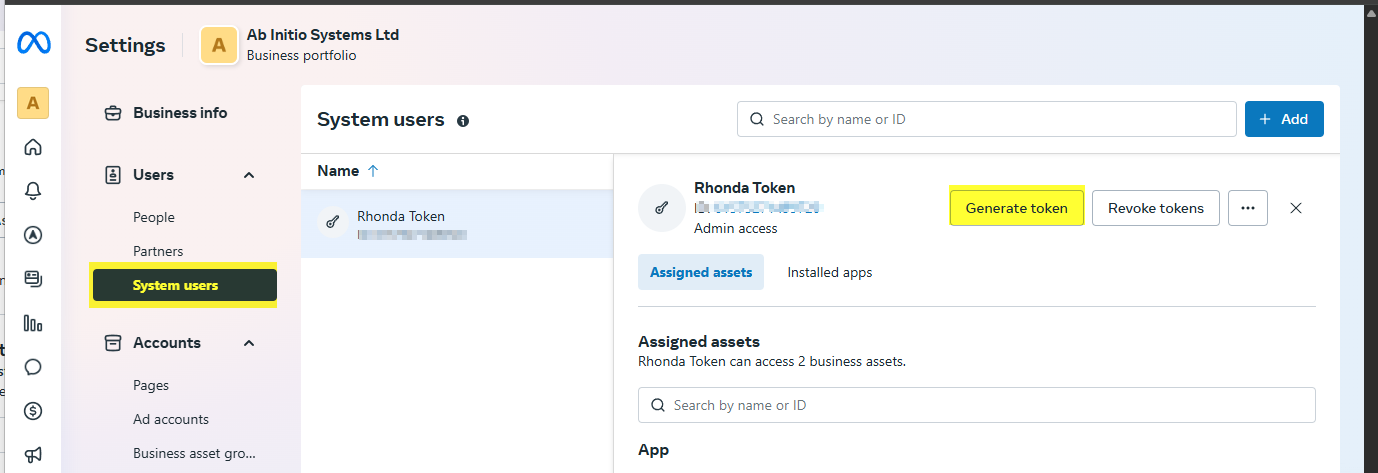Select the Assigned assets tab
Screen dimensions: 1378x473
point(701,272)
